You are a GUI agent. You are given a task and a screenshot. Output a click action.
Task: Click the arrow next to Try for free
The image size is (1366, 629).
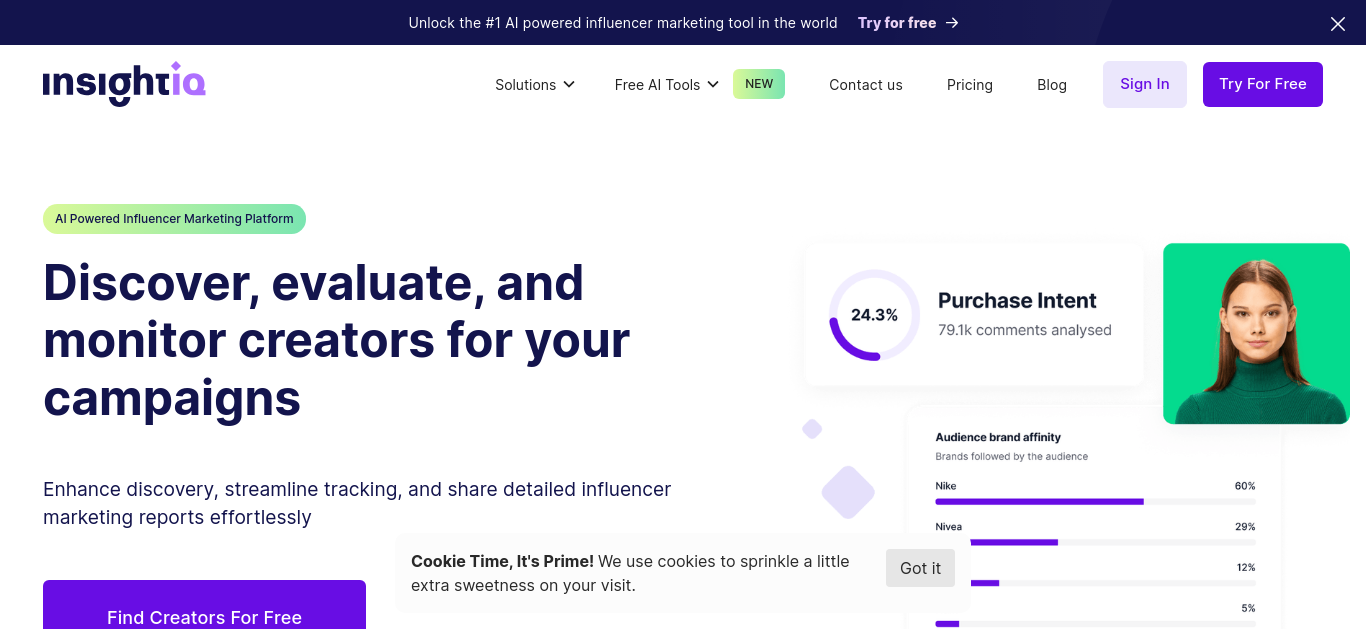pos(952,23)
